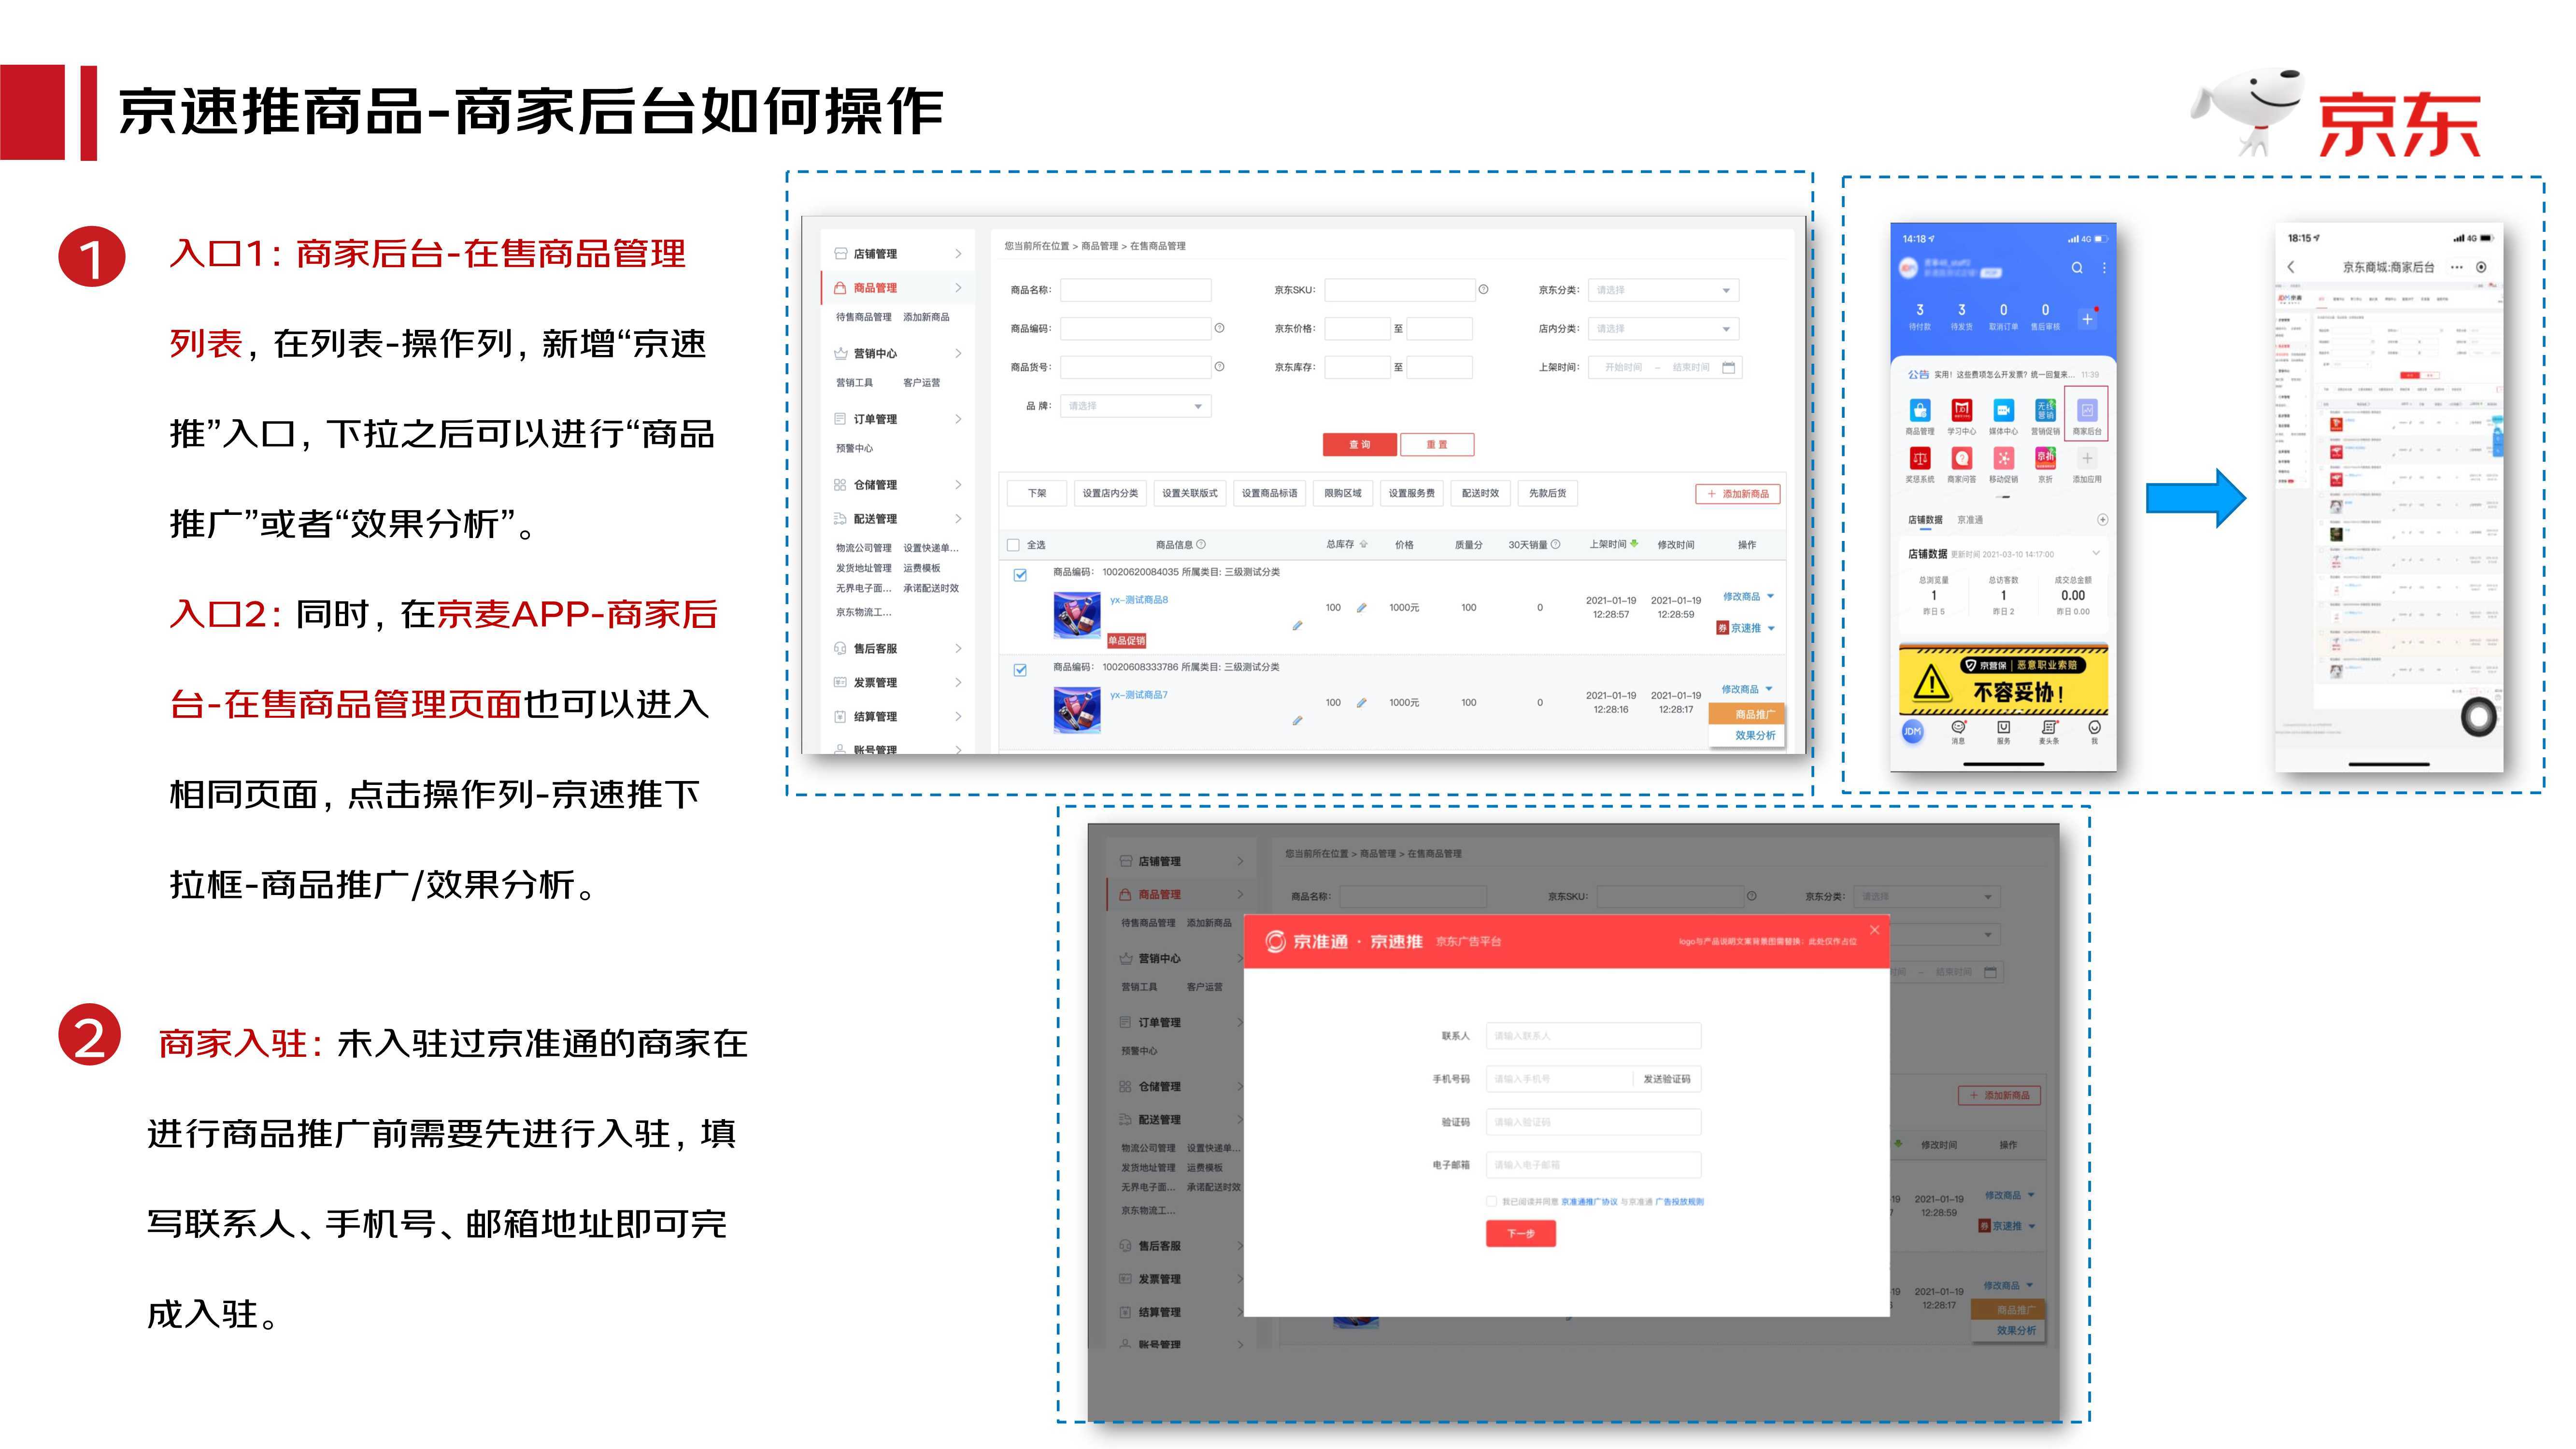Click 发送验证码 in the dialog phone field
Viewport: 2576px width, 1449px height.
(x=1666, y=1079)
